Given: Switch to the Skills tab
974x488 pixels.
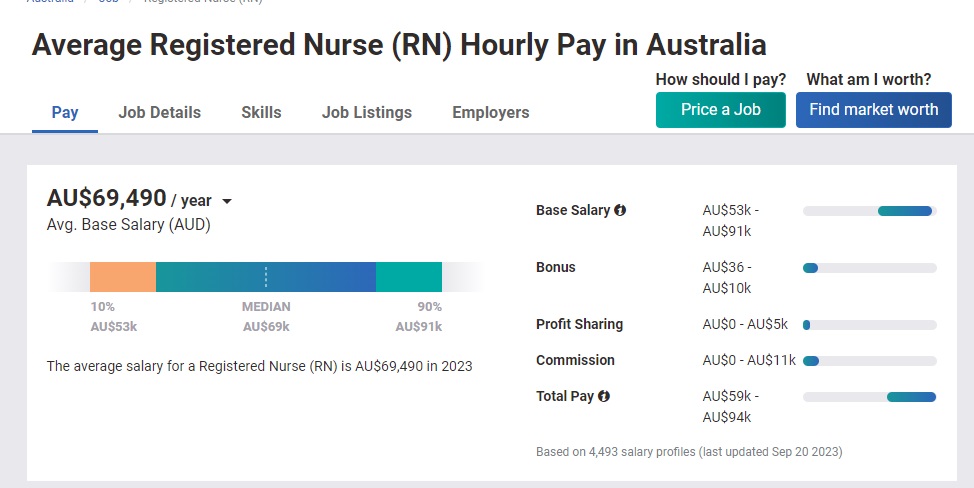Looking at the screenshot, I should [262, 112].
